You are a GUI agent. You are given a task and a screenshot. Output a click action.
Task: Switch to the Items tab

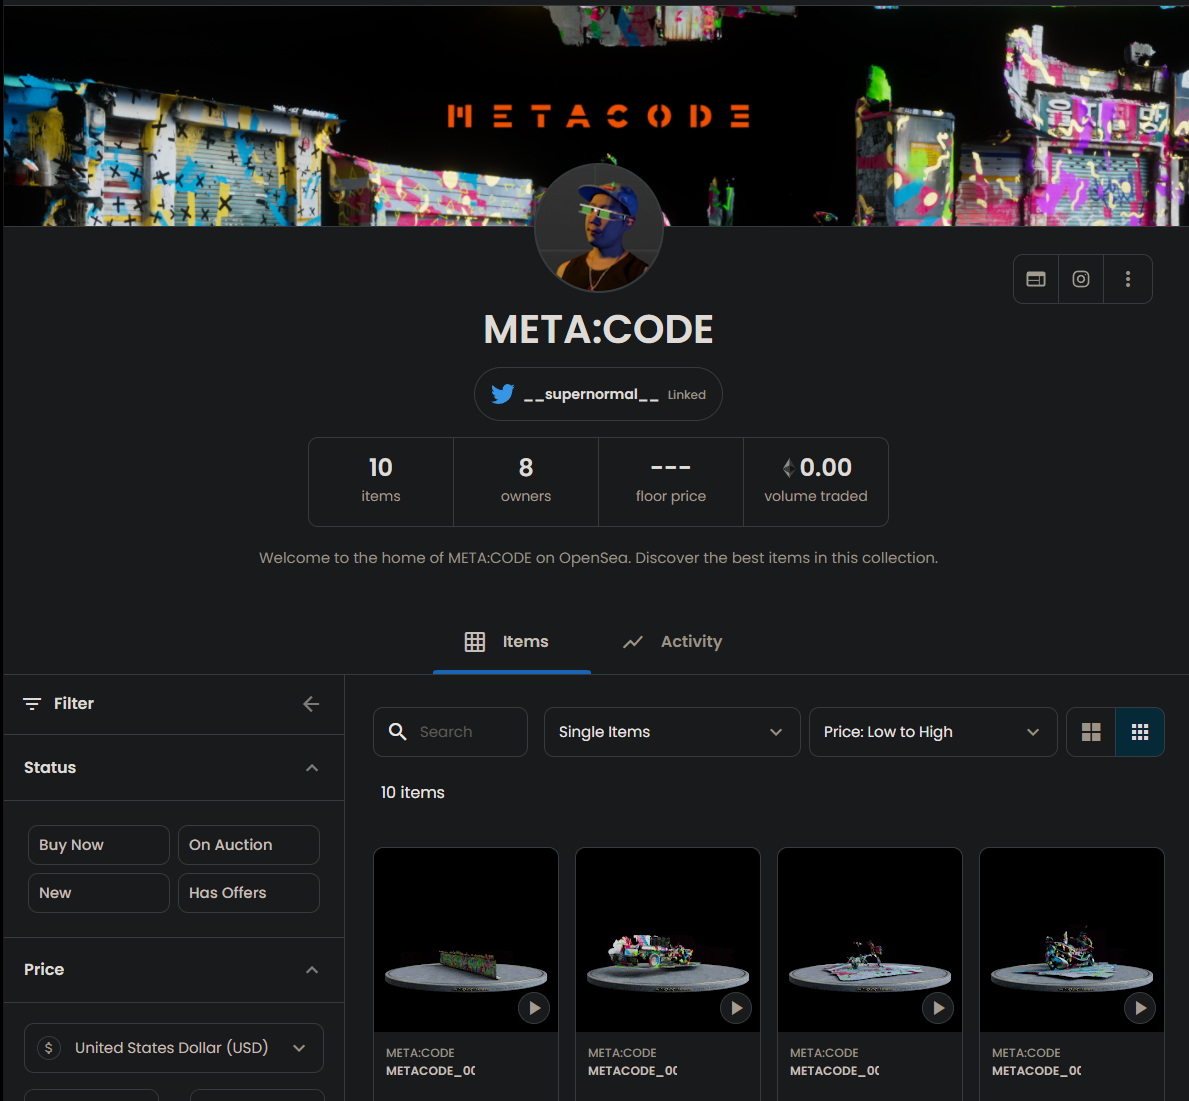(x=512, y=641)
